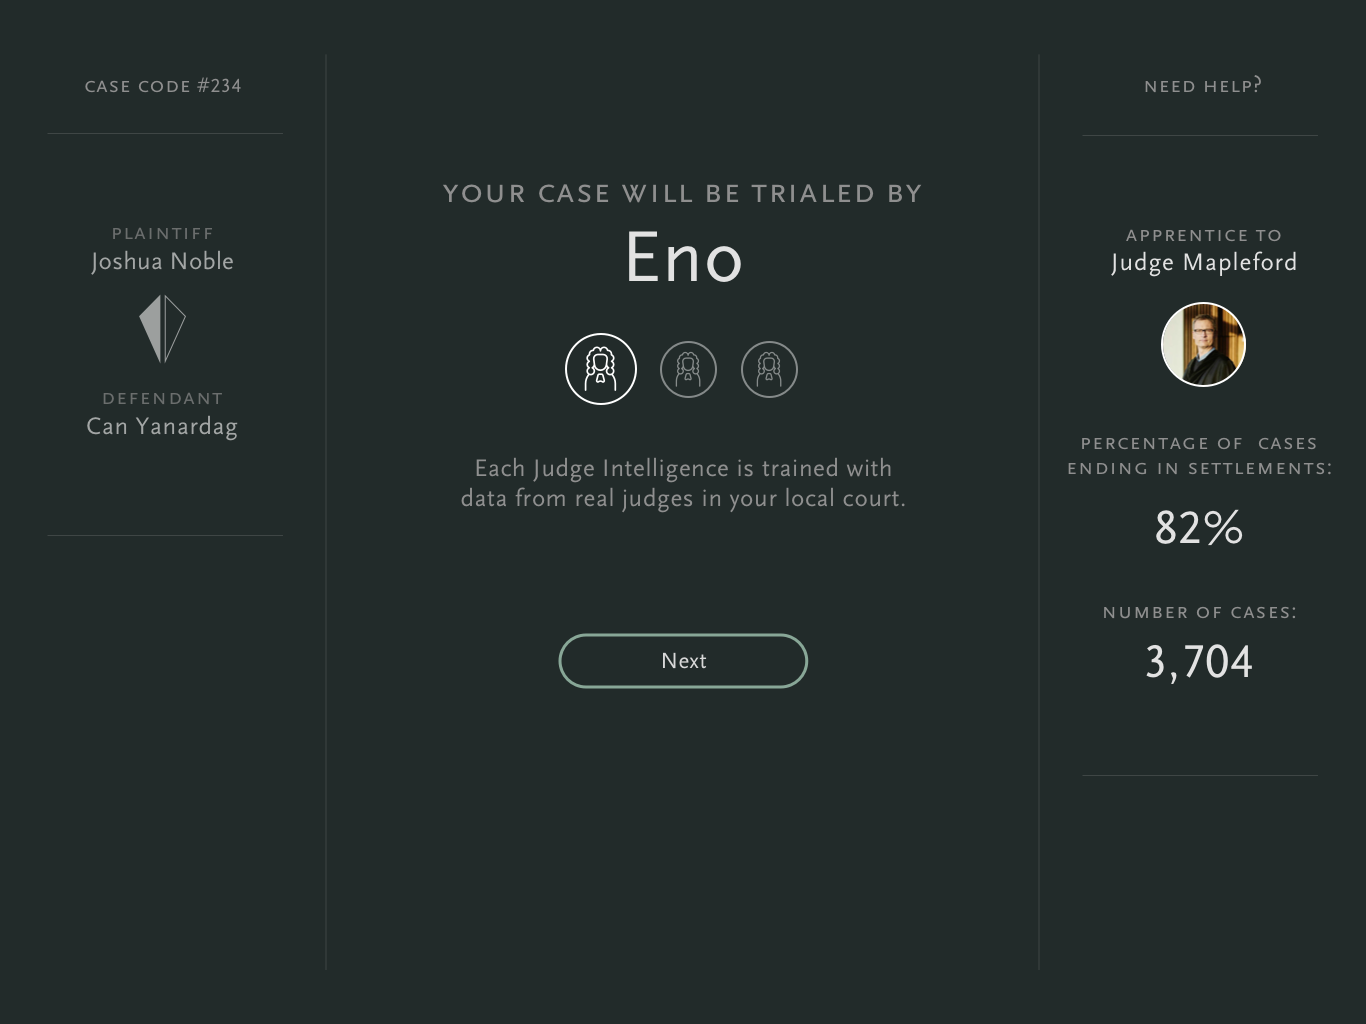Click the Next button
Screen dimensions: 1366x1024
pyautogui.click(x=683, y=661)
